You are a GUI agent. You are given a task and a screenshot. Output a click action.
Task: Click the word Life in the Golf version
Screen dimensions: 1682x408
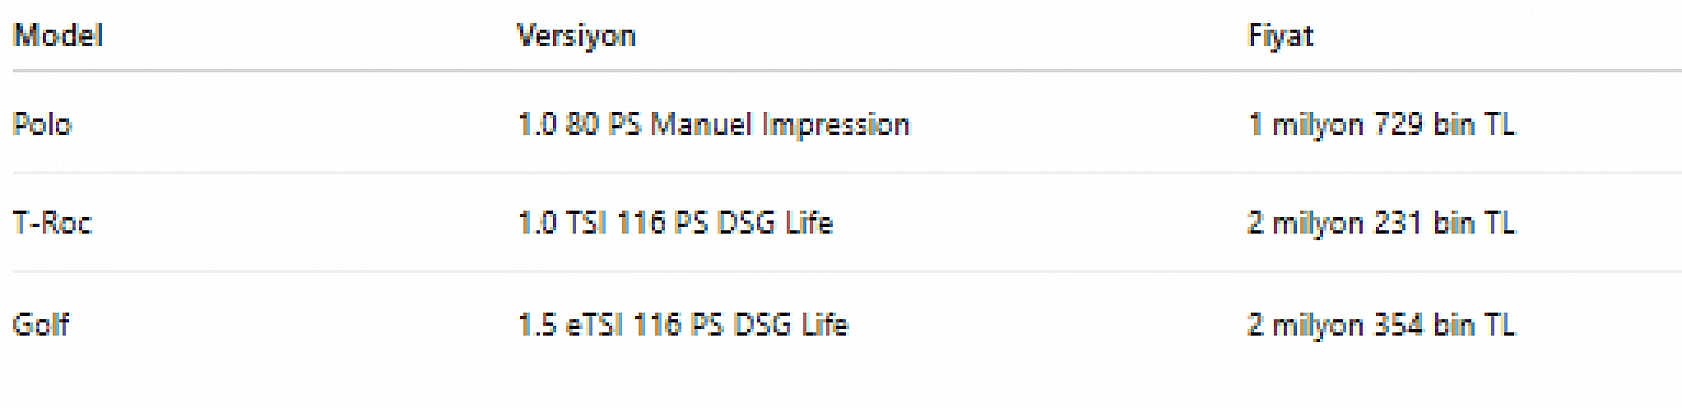click(824, 324)
